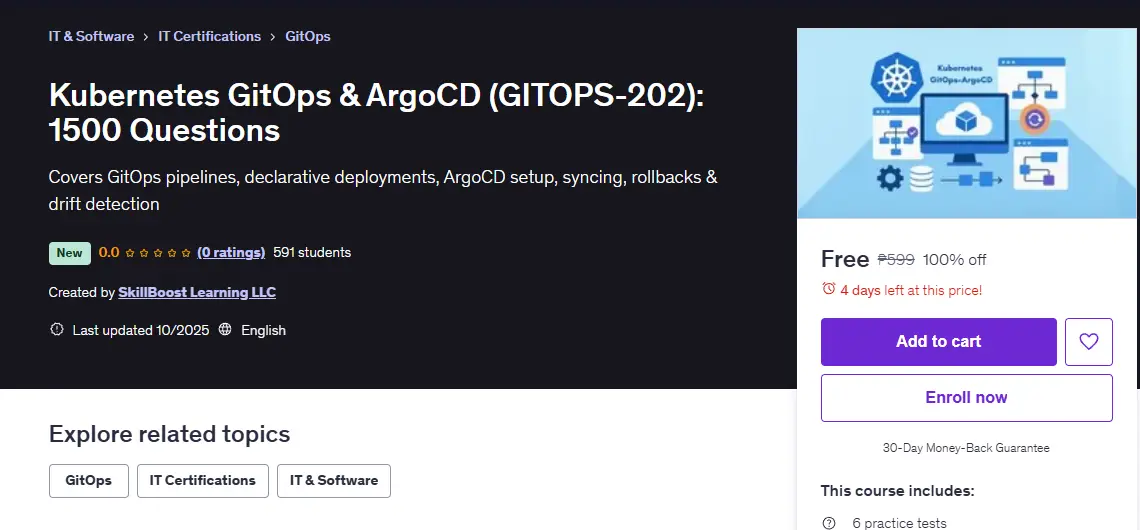Click the Last updated 10/2025 text
Image resolution: width=1140 pixels, height=530 pixels.
click(x=141, y=330)
